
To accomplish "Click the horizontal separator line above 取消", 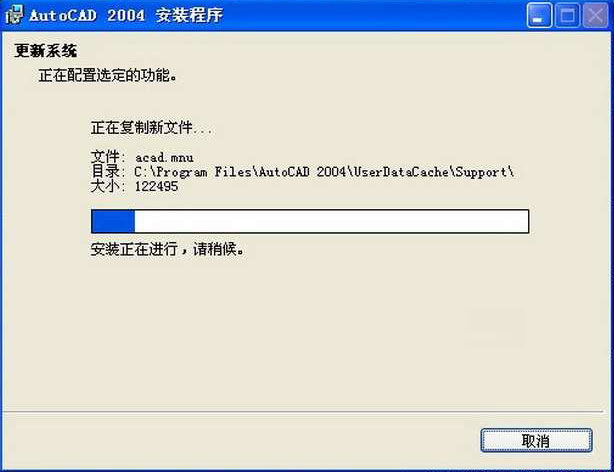I will 302,412.
